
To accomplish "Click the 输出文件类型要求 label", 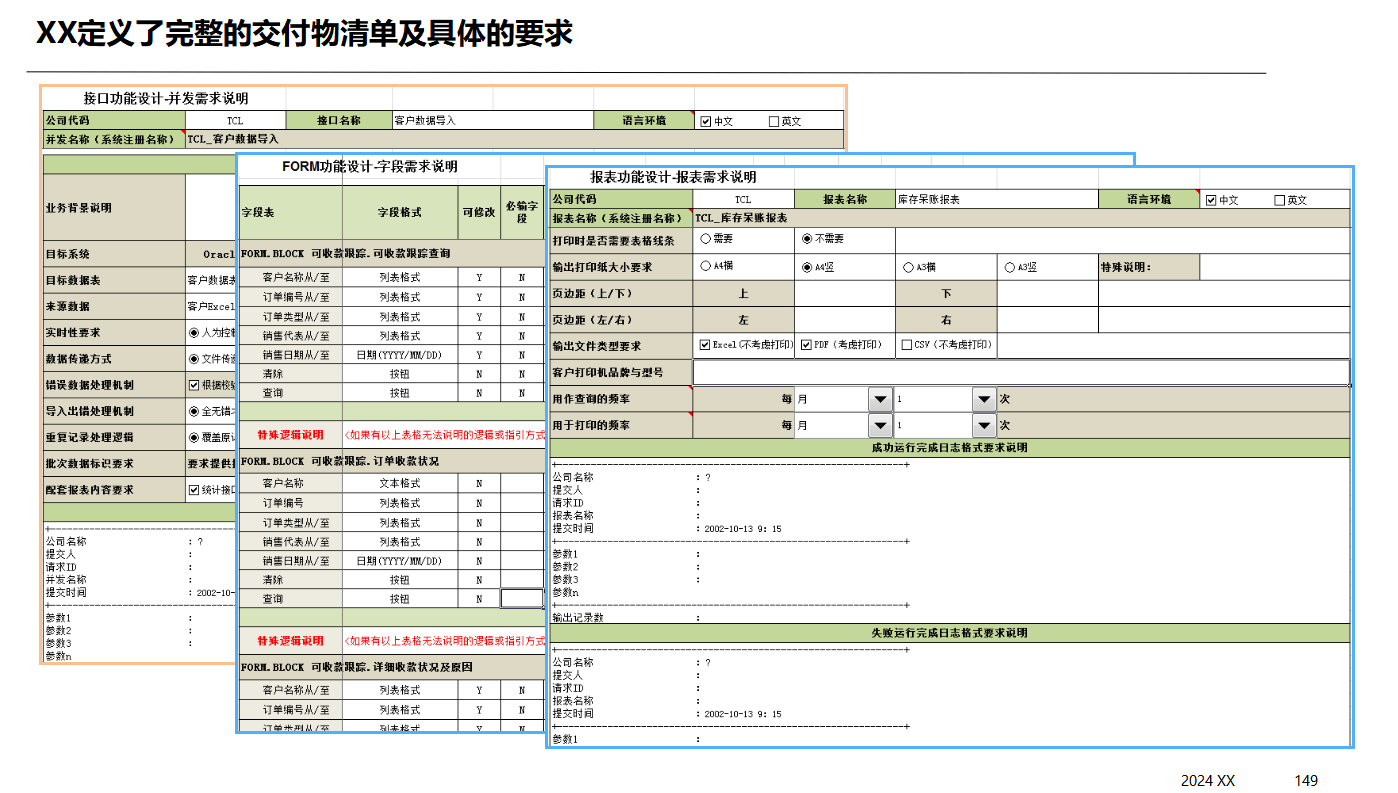I will coord(621,346).
